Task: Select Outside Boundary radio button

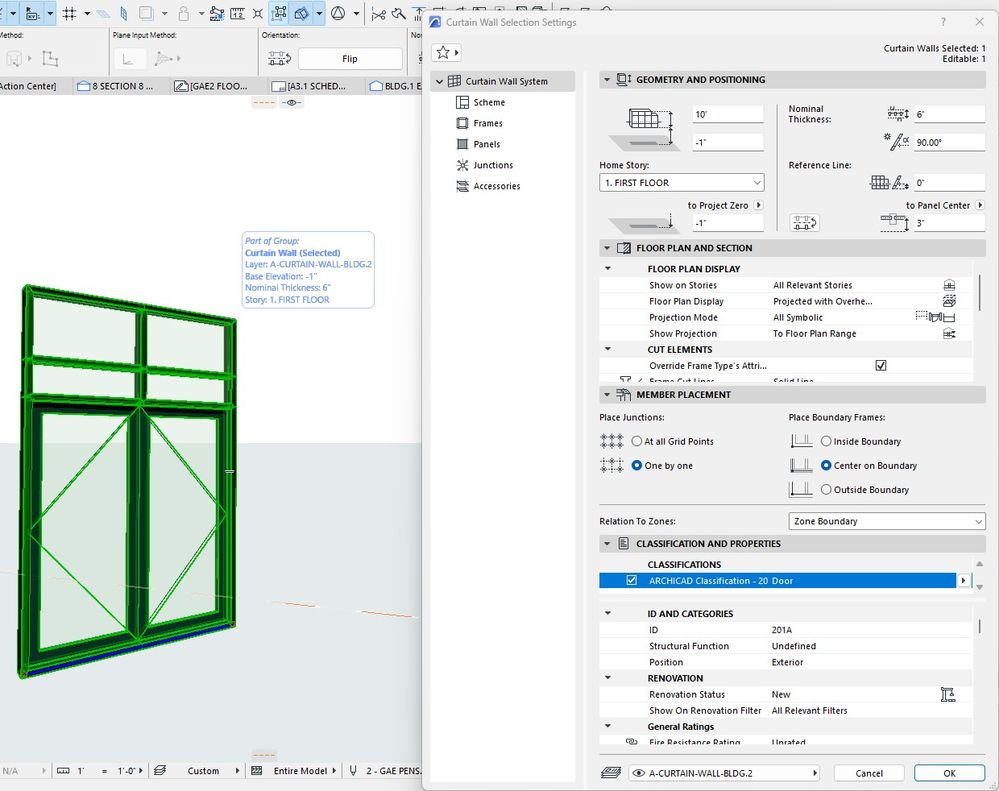Action: point(826,490)
